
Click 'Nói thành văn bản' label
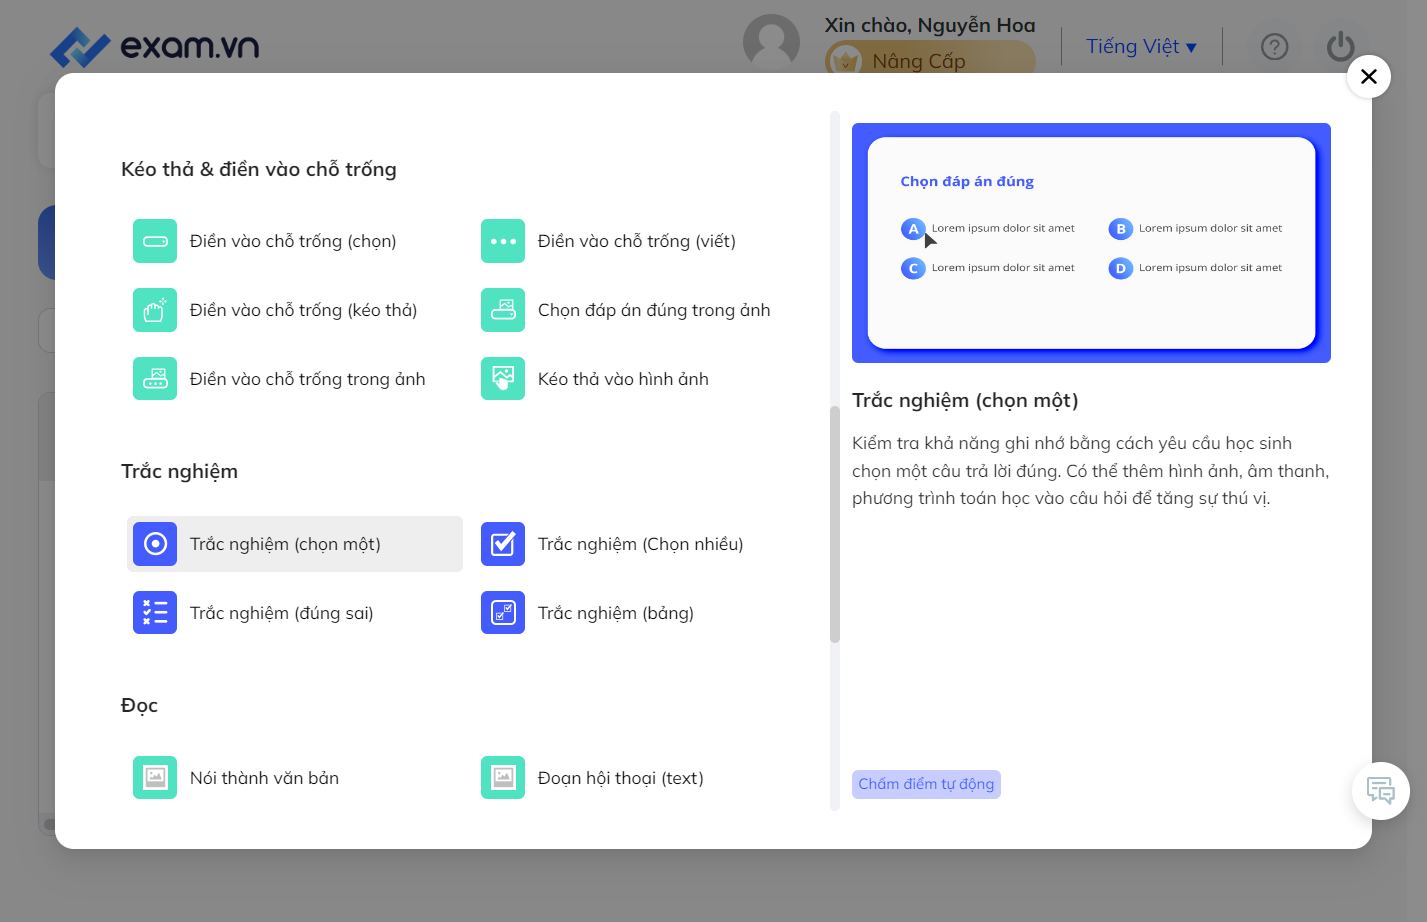(x=264, y=778)
